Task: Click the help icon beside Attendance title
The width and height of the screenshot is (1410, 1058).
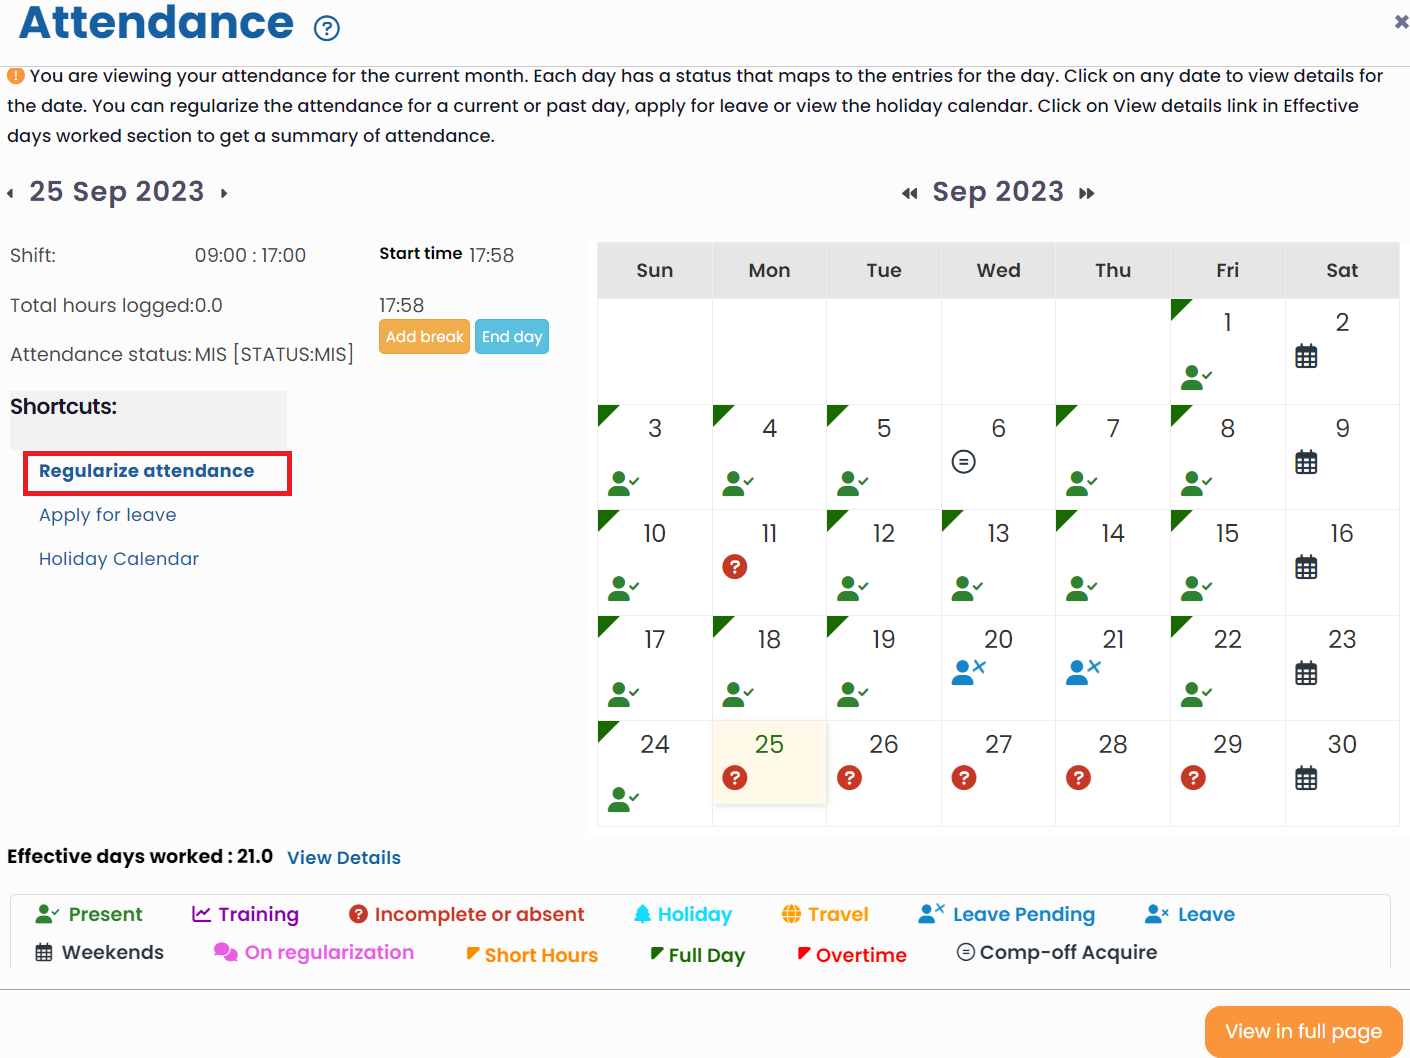Action: point(327,28)
